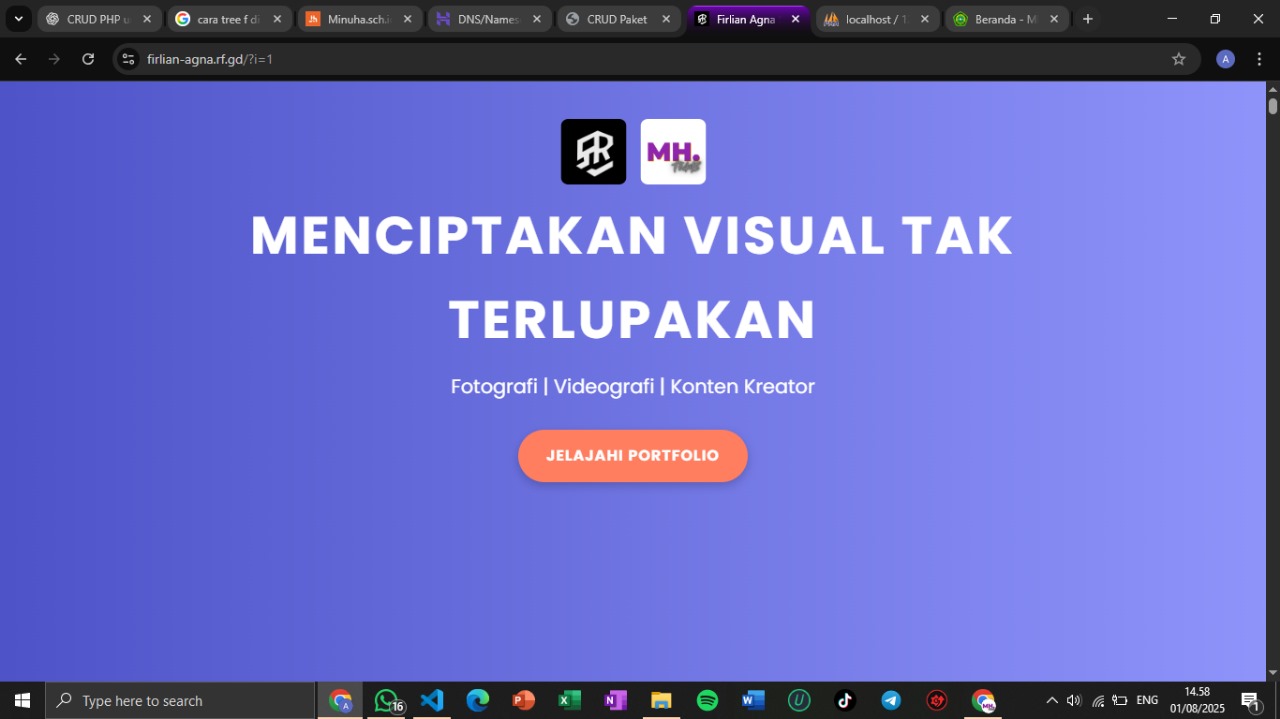1280x719 pixels.
Task: Click the JELAJAHI PORTFOLIO button
Action: (x=632, y=455)
